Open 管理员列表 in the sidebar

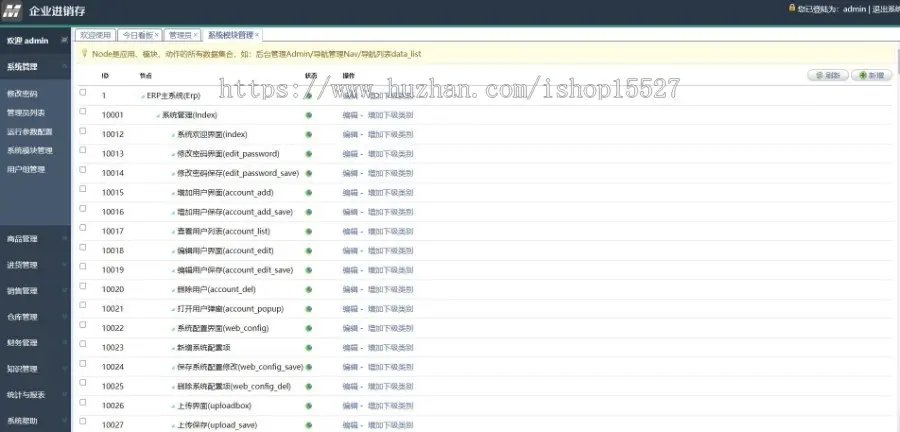pyautogui.click(x=26, y=112)
